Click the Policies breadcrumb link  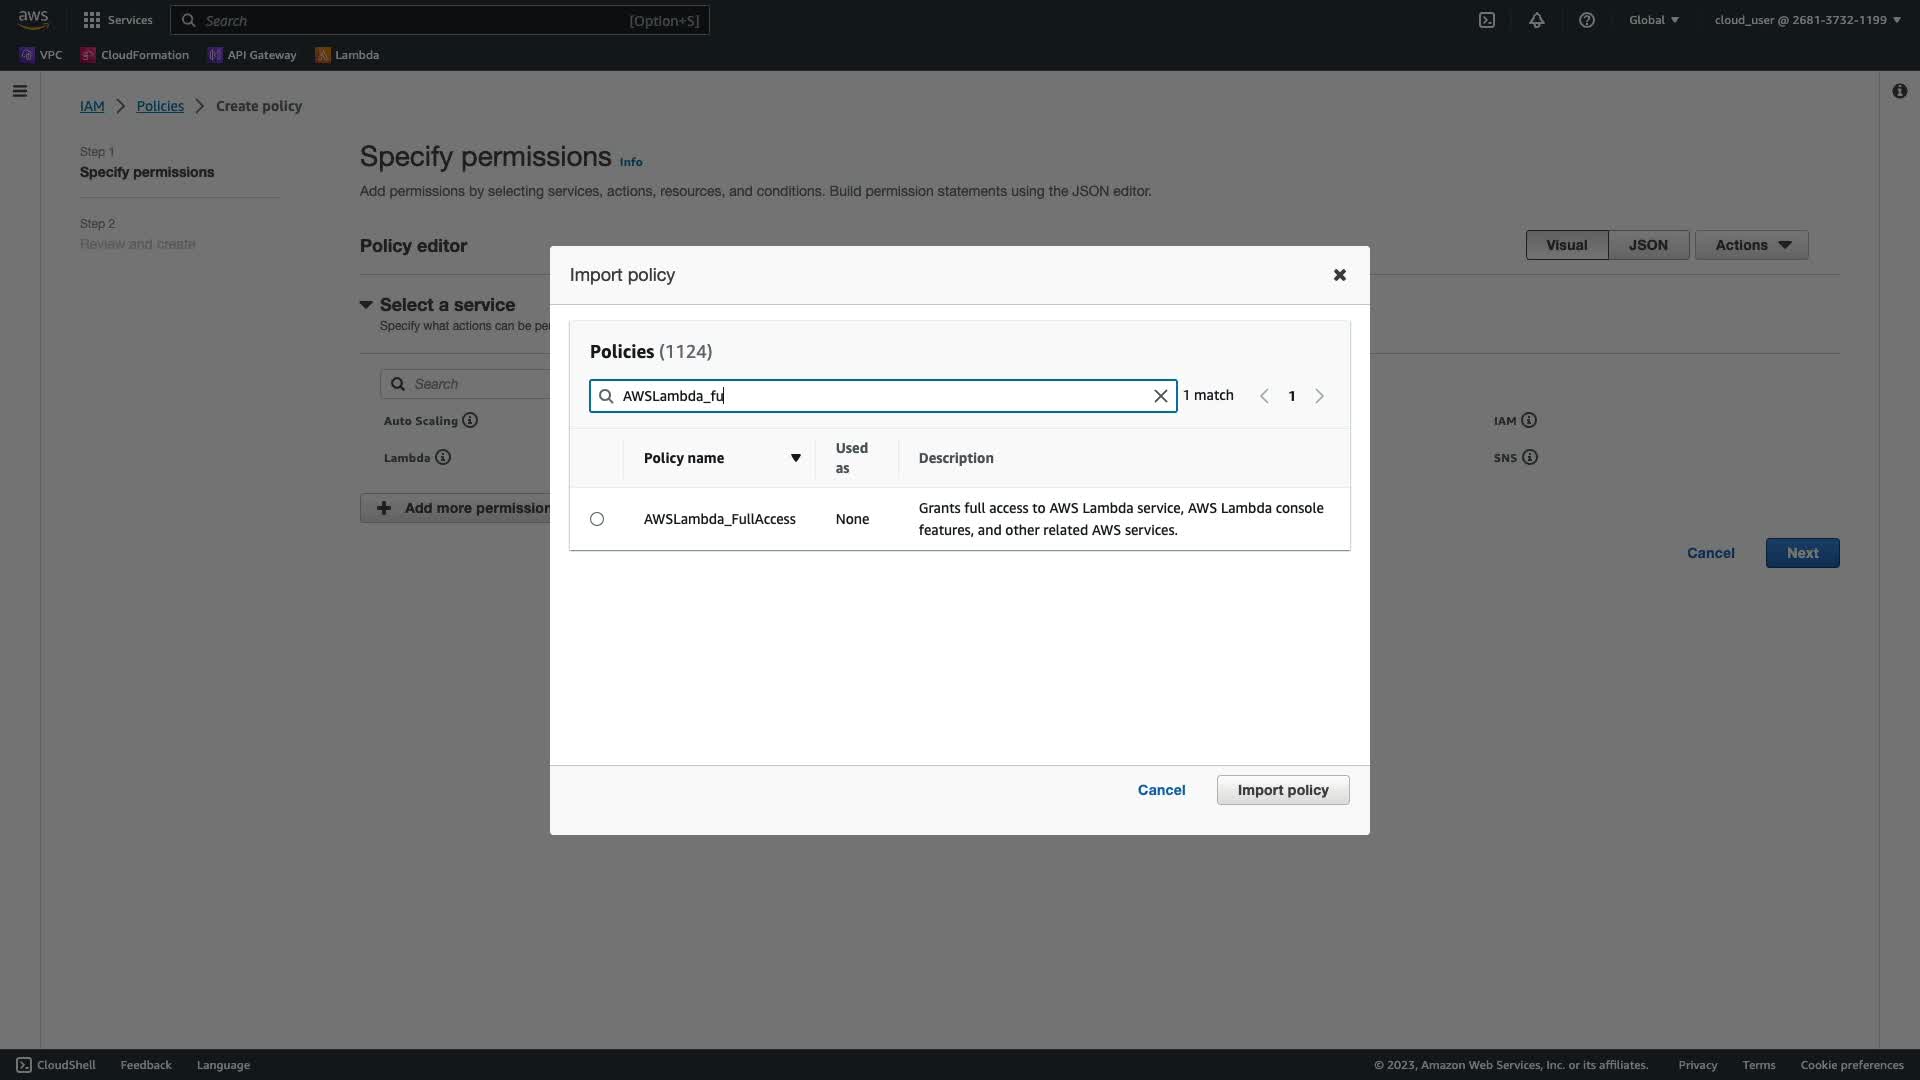[x=160, y=106]
